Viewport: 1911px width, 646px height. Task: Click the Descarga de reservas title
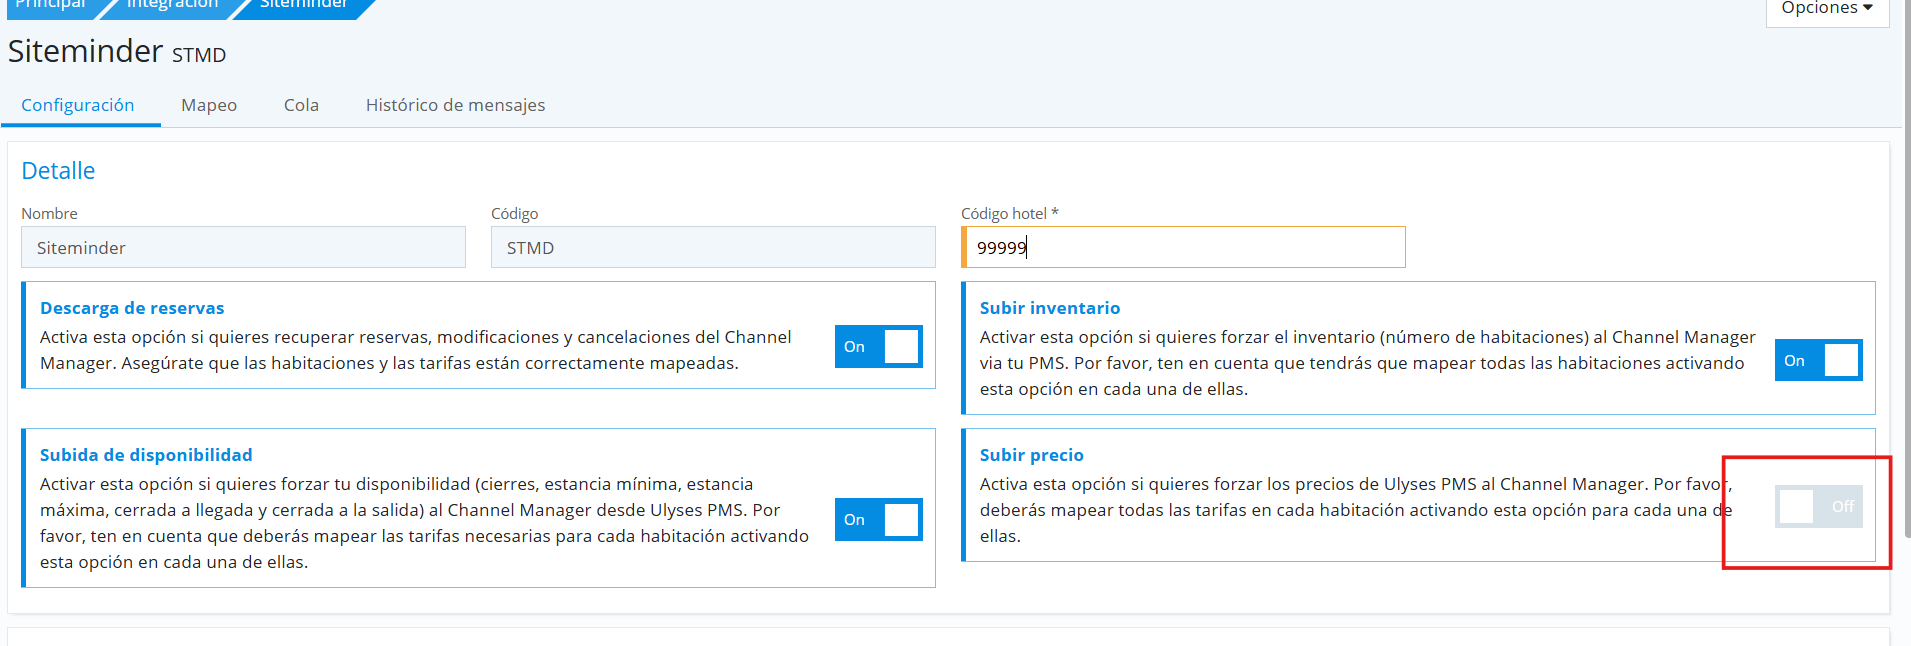tap(132, 308)
